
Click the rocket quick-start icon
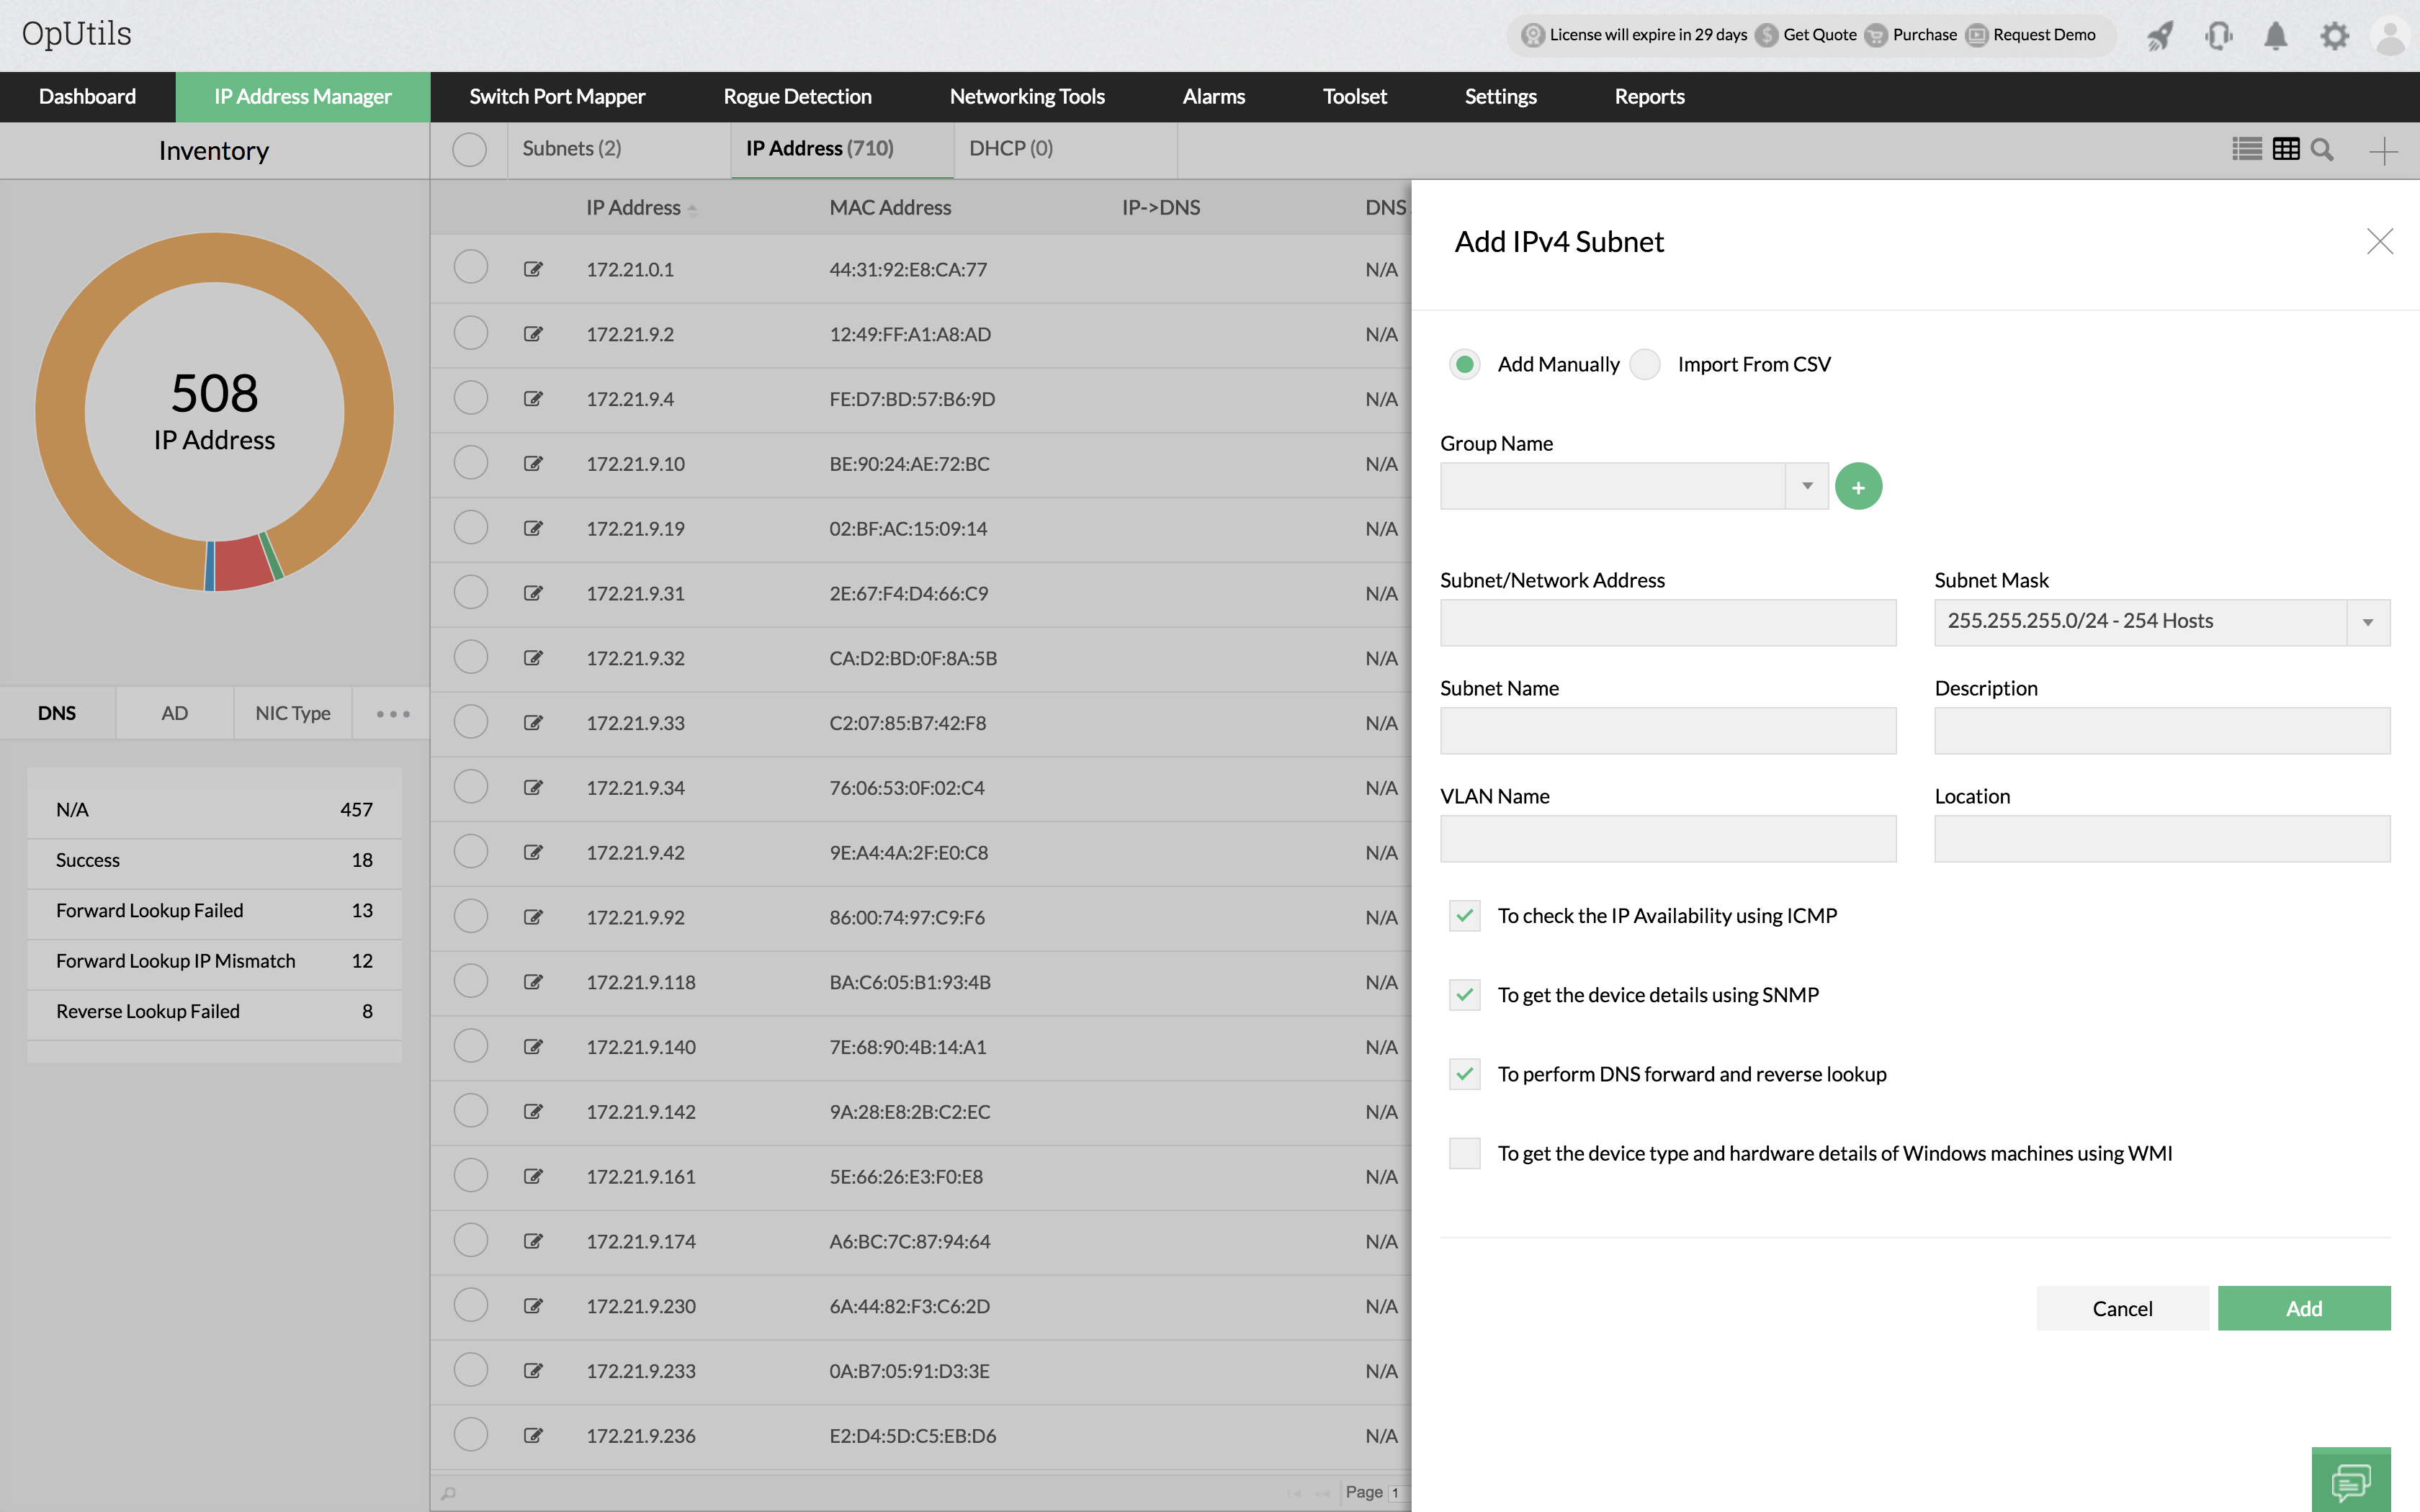(x=2160, y=36)
